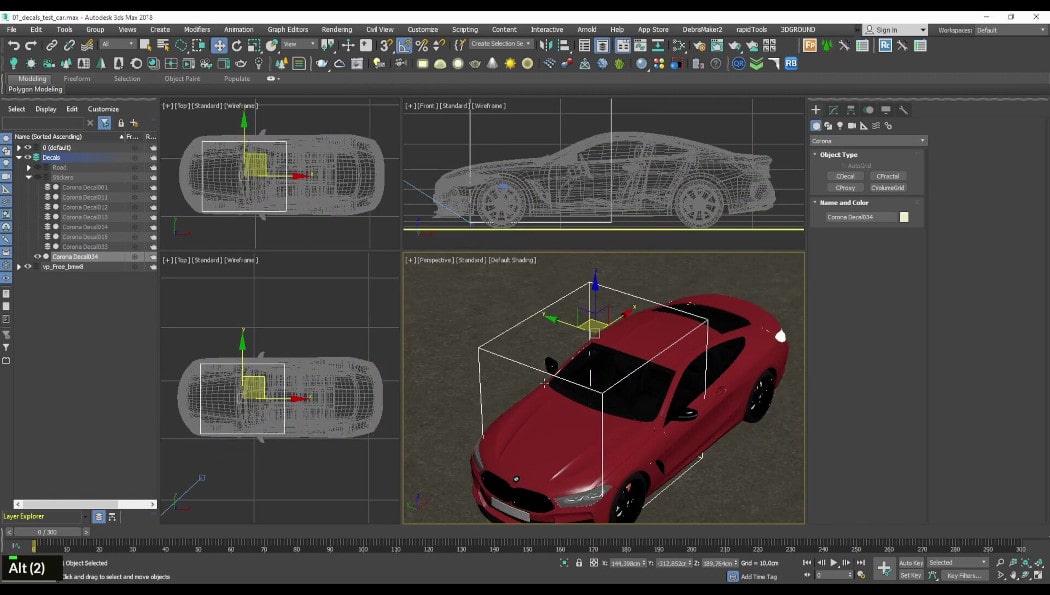
Task: Click the object color swatch beside Corona Decal034 name
Action: pos(904,217)
